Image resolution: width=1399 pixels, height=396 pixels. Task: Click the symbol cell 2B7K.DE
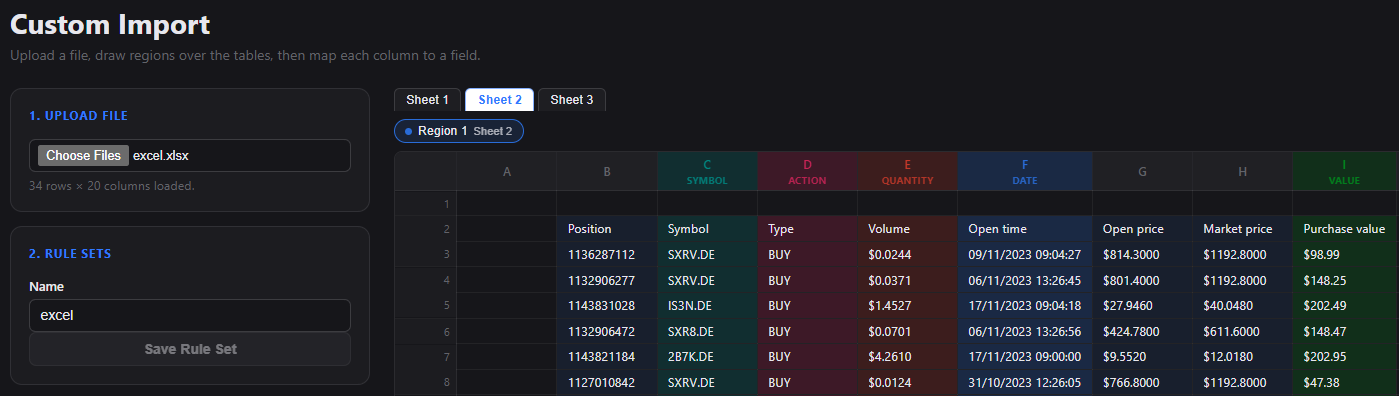pos(707,356)
